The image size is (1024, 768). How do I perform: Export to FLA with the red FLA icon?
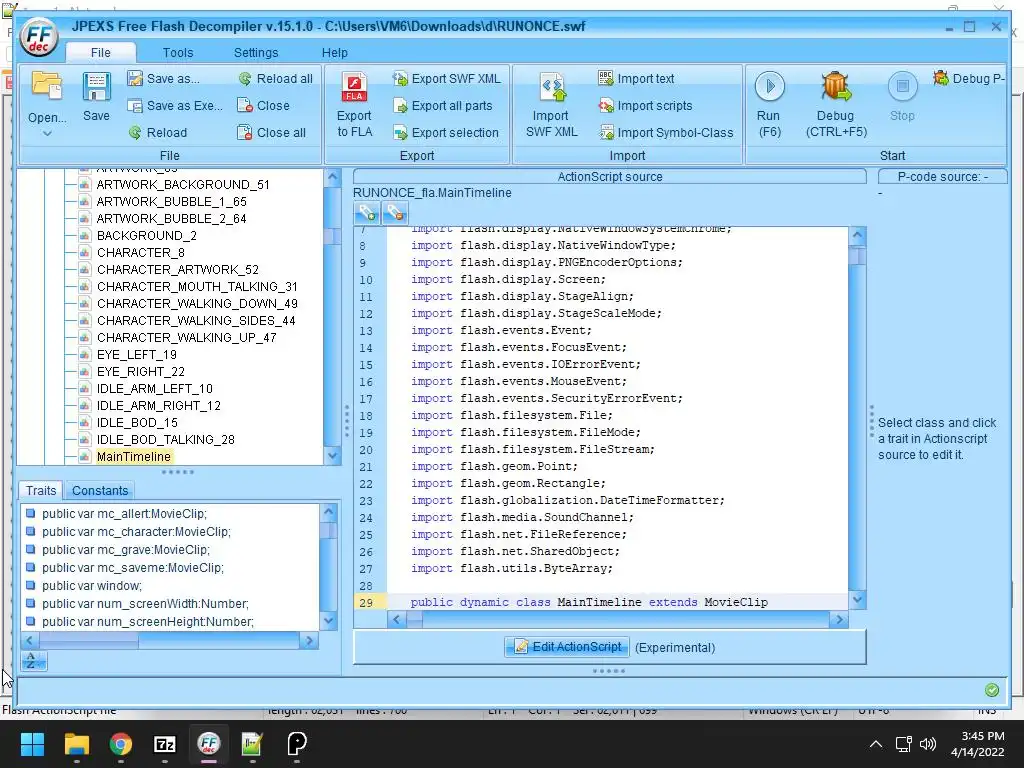coord(355,88)
